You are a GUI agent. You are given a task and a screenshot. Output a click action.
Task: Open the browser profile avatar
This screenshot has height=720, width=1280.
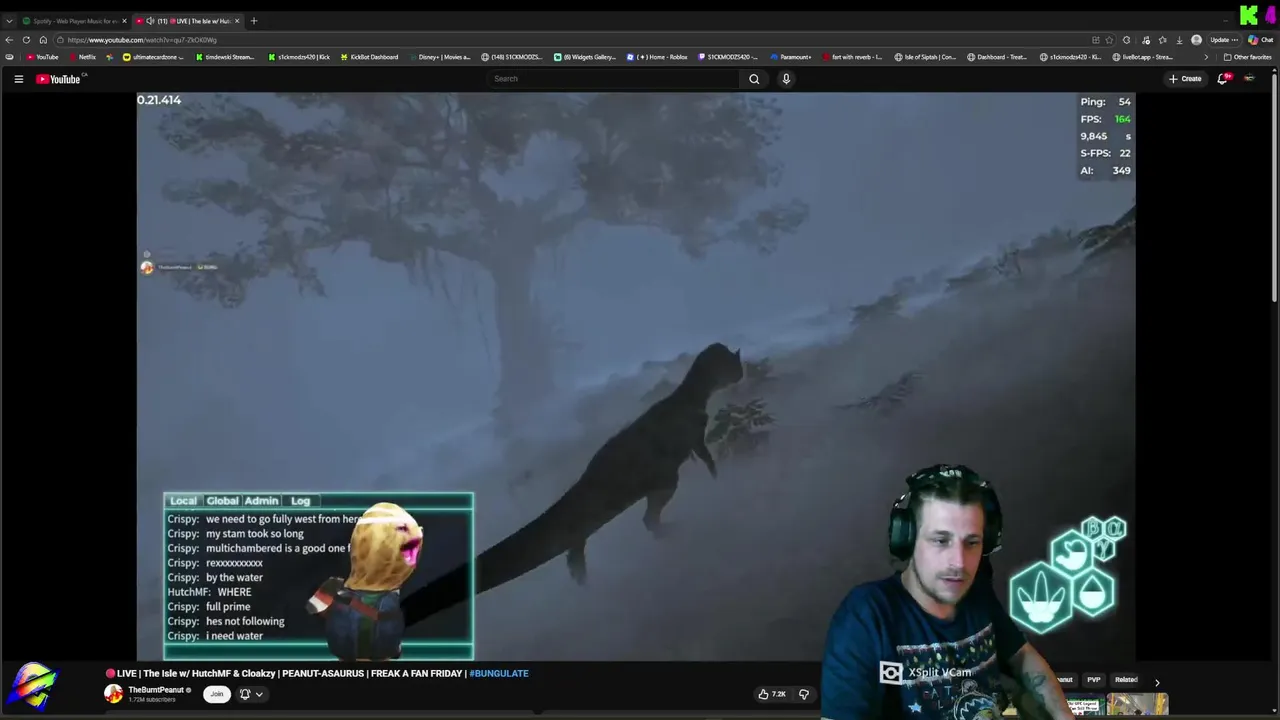[x=1196, y=40]
